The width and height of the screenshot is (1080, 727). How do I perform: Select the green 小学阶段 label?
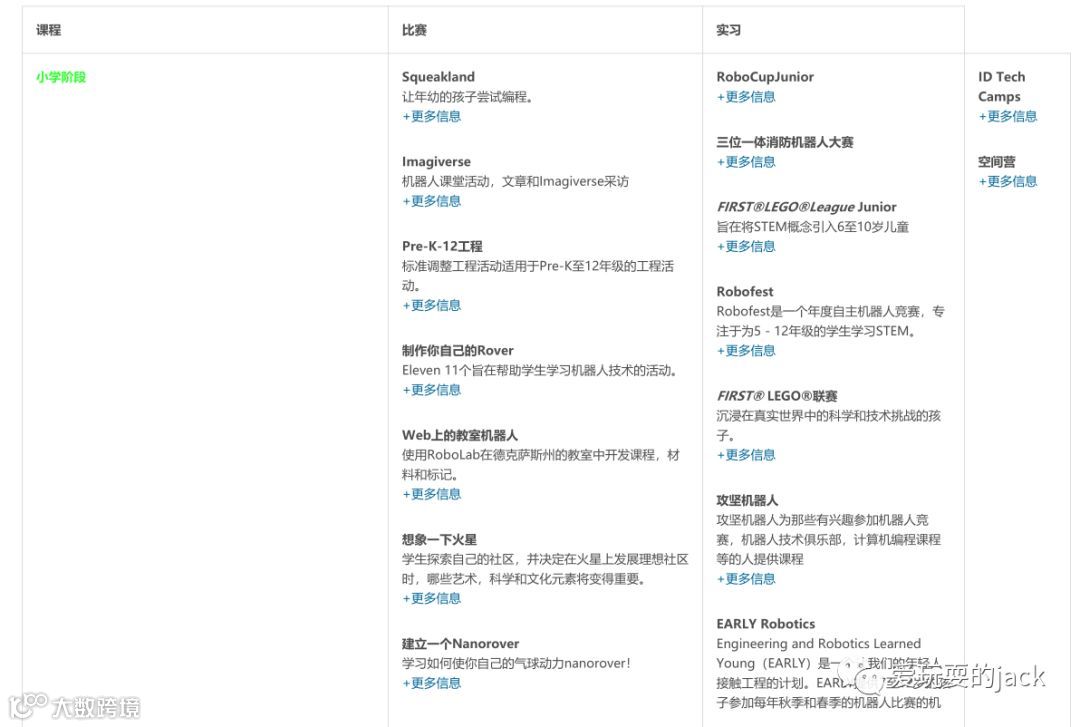(x=61, y=77)
